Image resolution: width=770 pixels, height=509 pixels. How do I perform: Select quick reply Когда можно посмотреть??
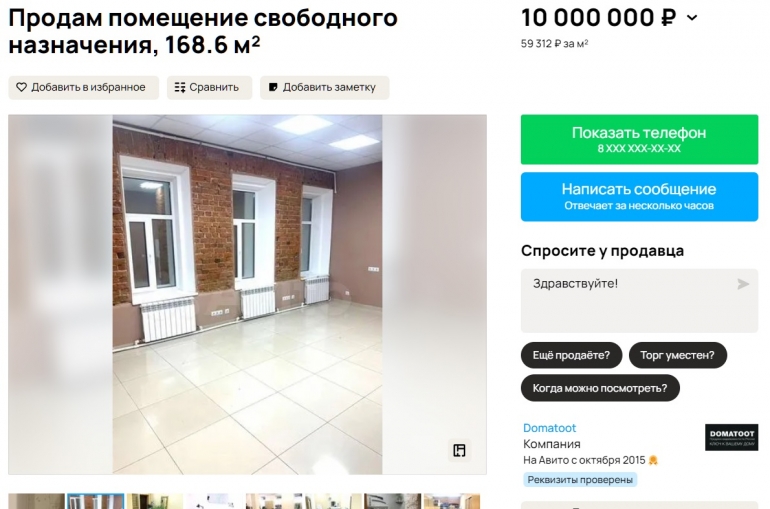click(600, 388)
